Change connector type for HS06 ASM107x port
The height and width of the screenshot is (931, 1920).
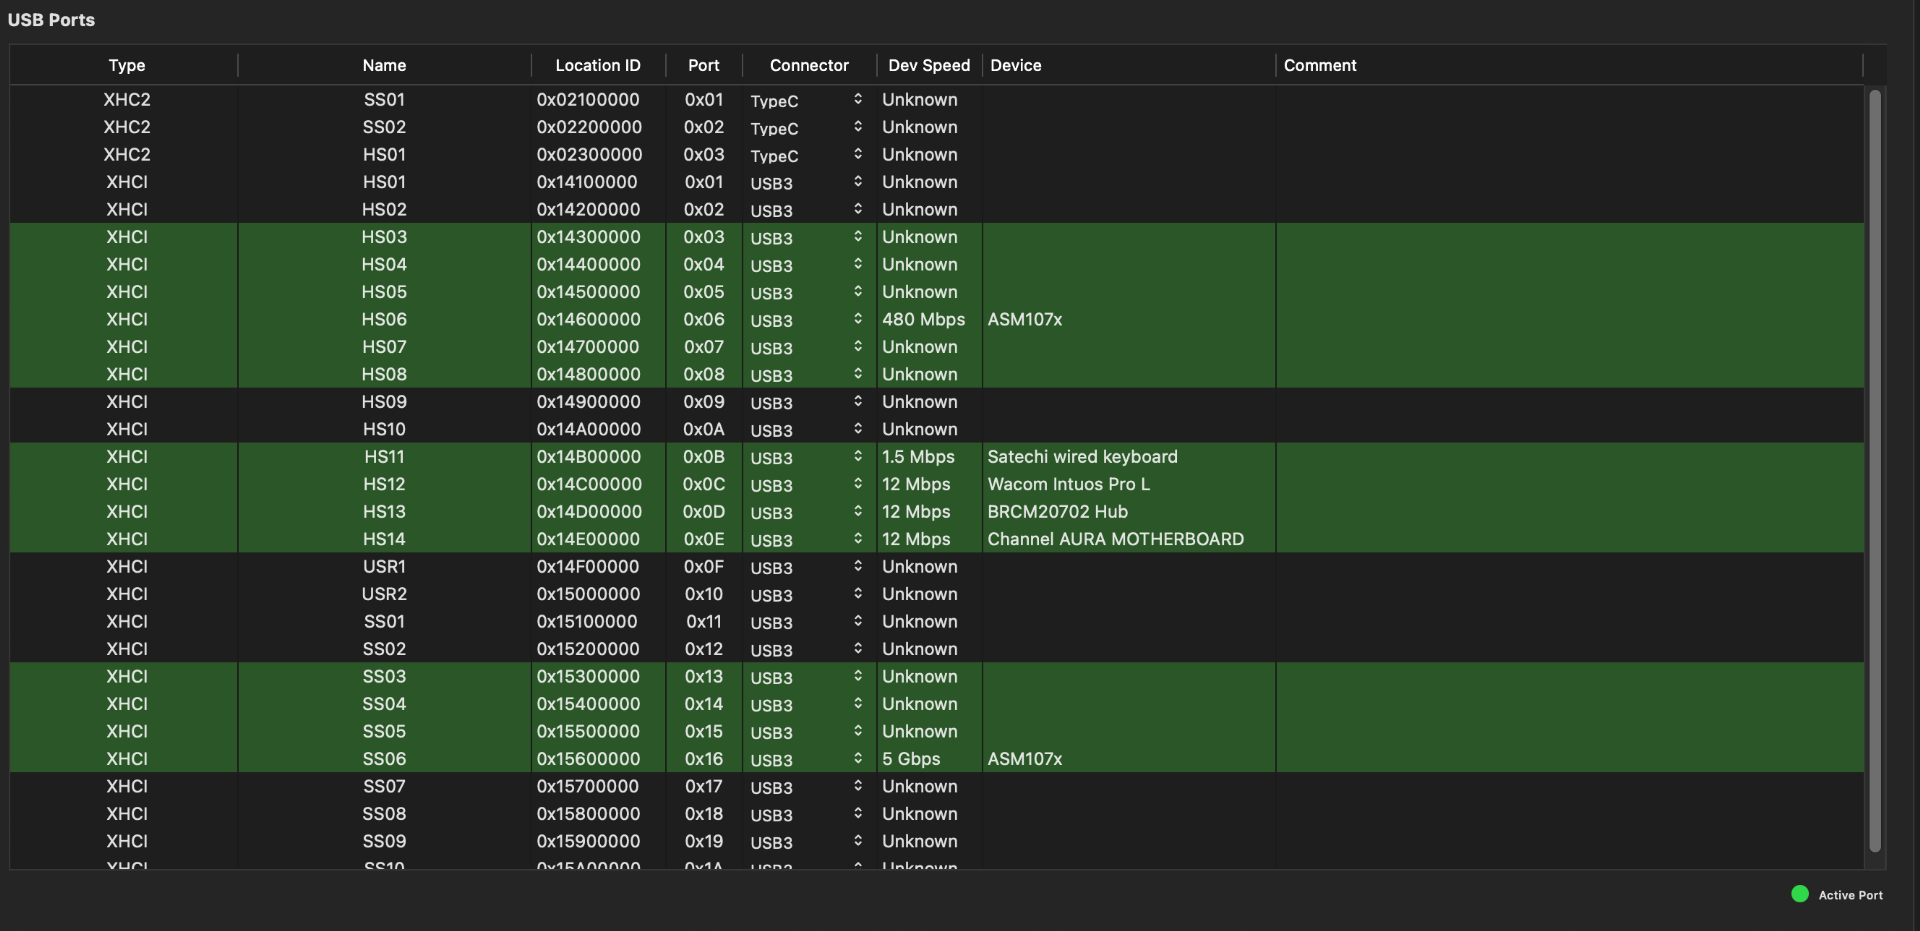point(806,320)
